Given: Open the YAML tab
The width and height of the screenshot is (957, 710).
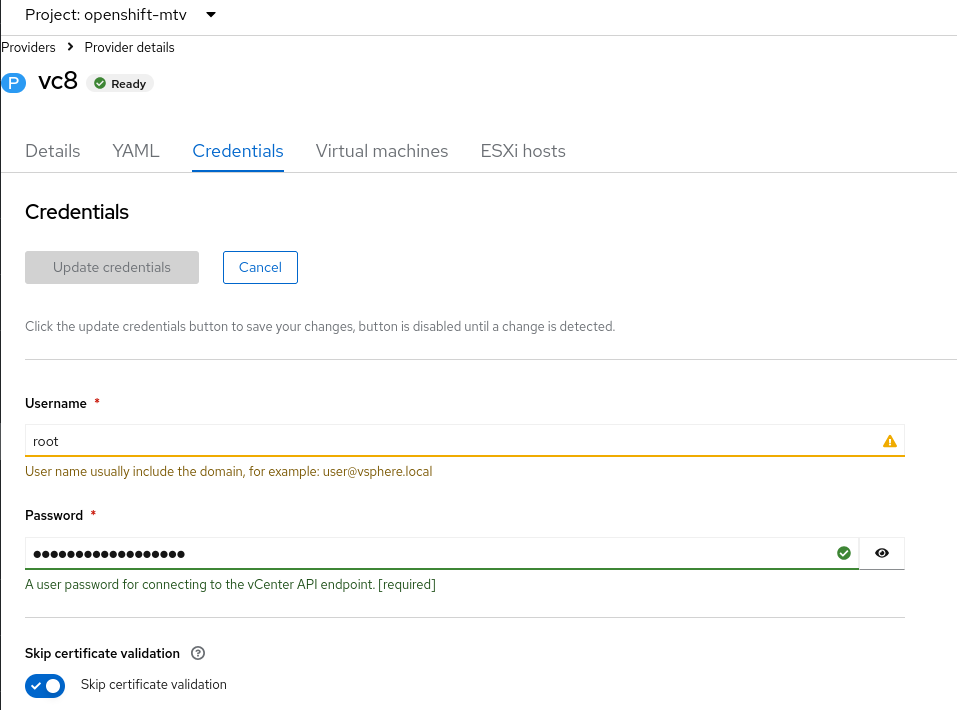Looking at the screenshot, I should (x=136, y=151).
